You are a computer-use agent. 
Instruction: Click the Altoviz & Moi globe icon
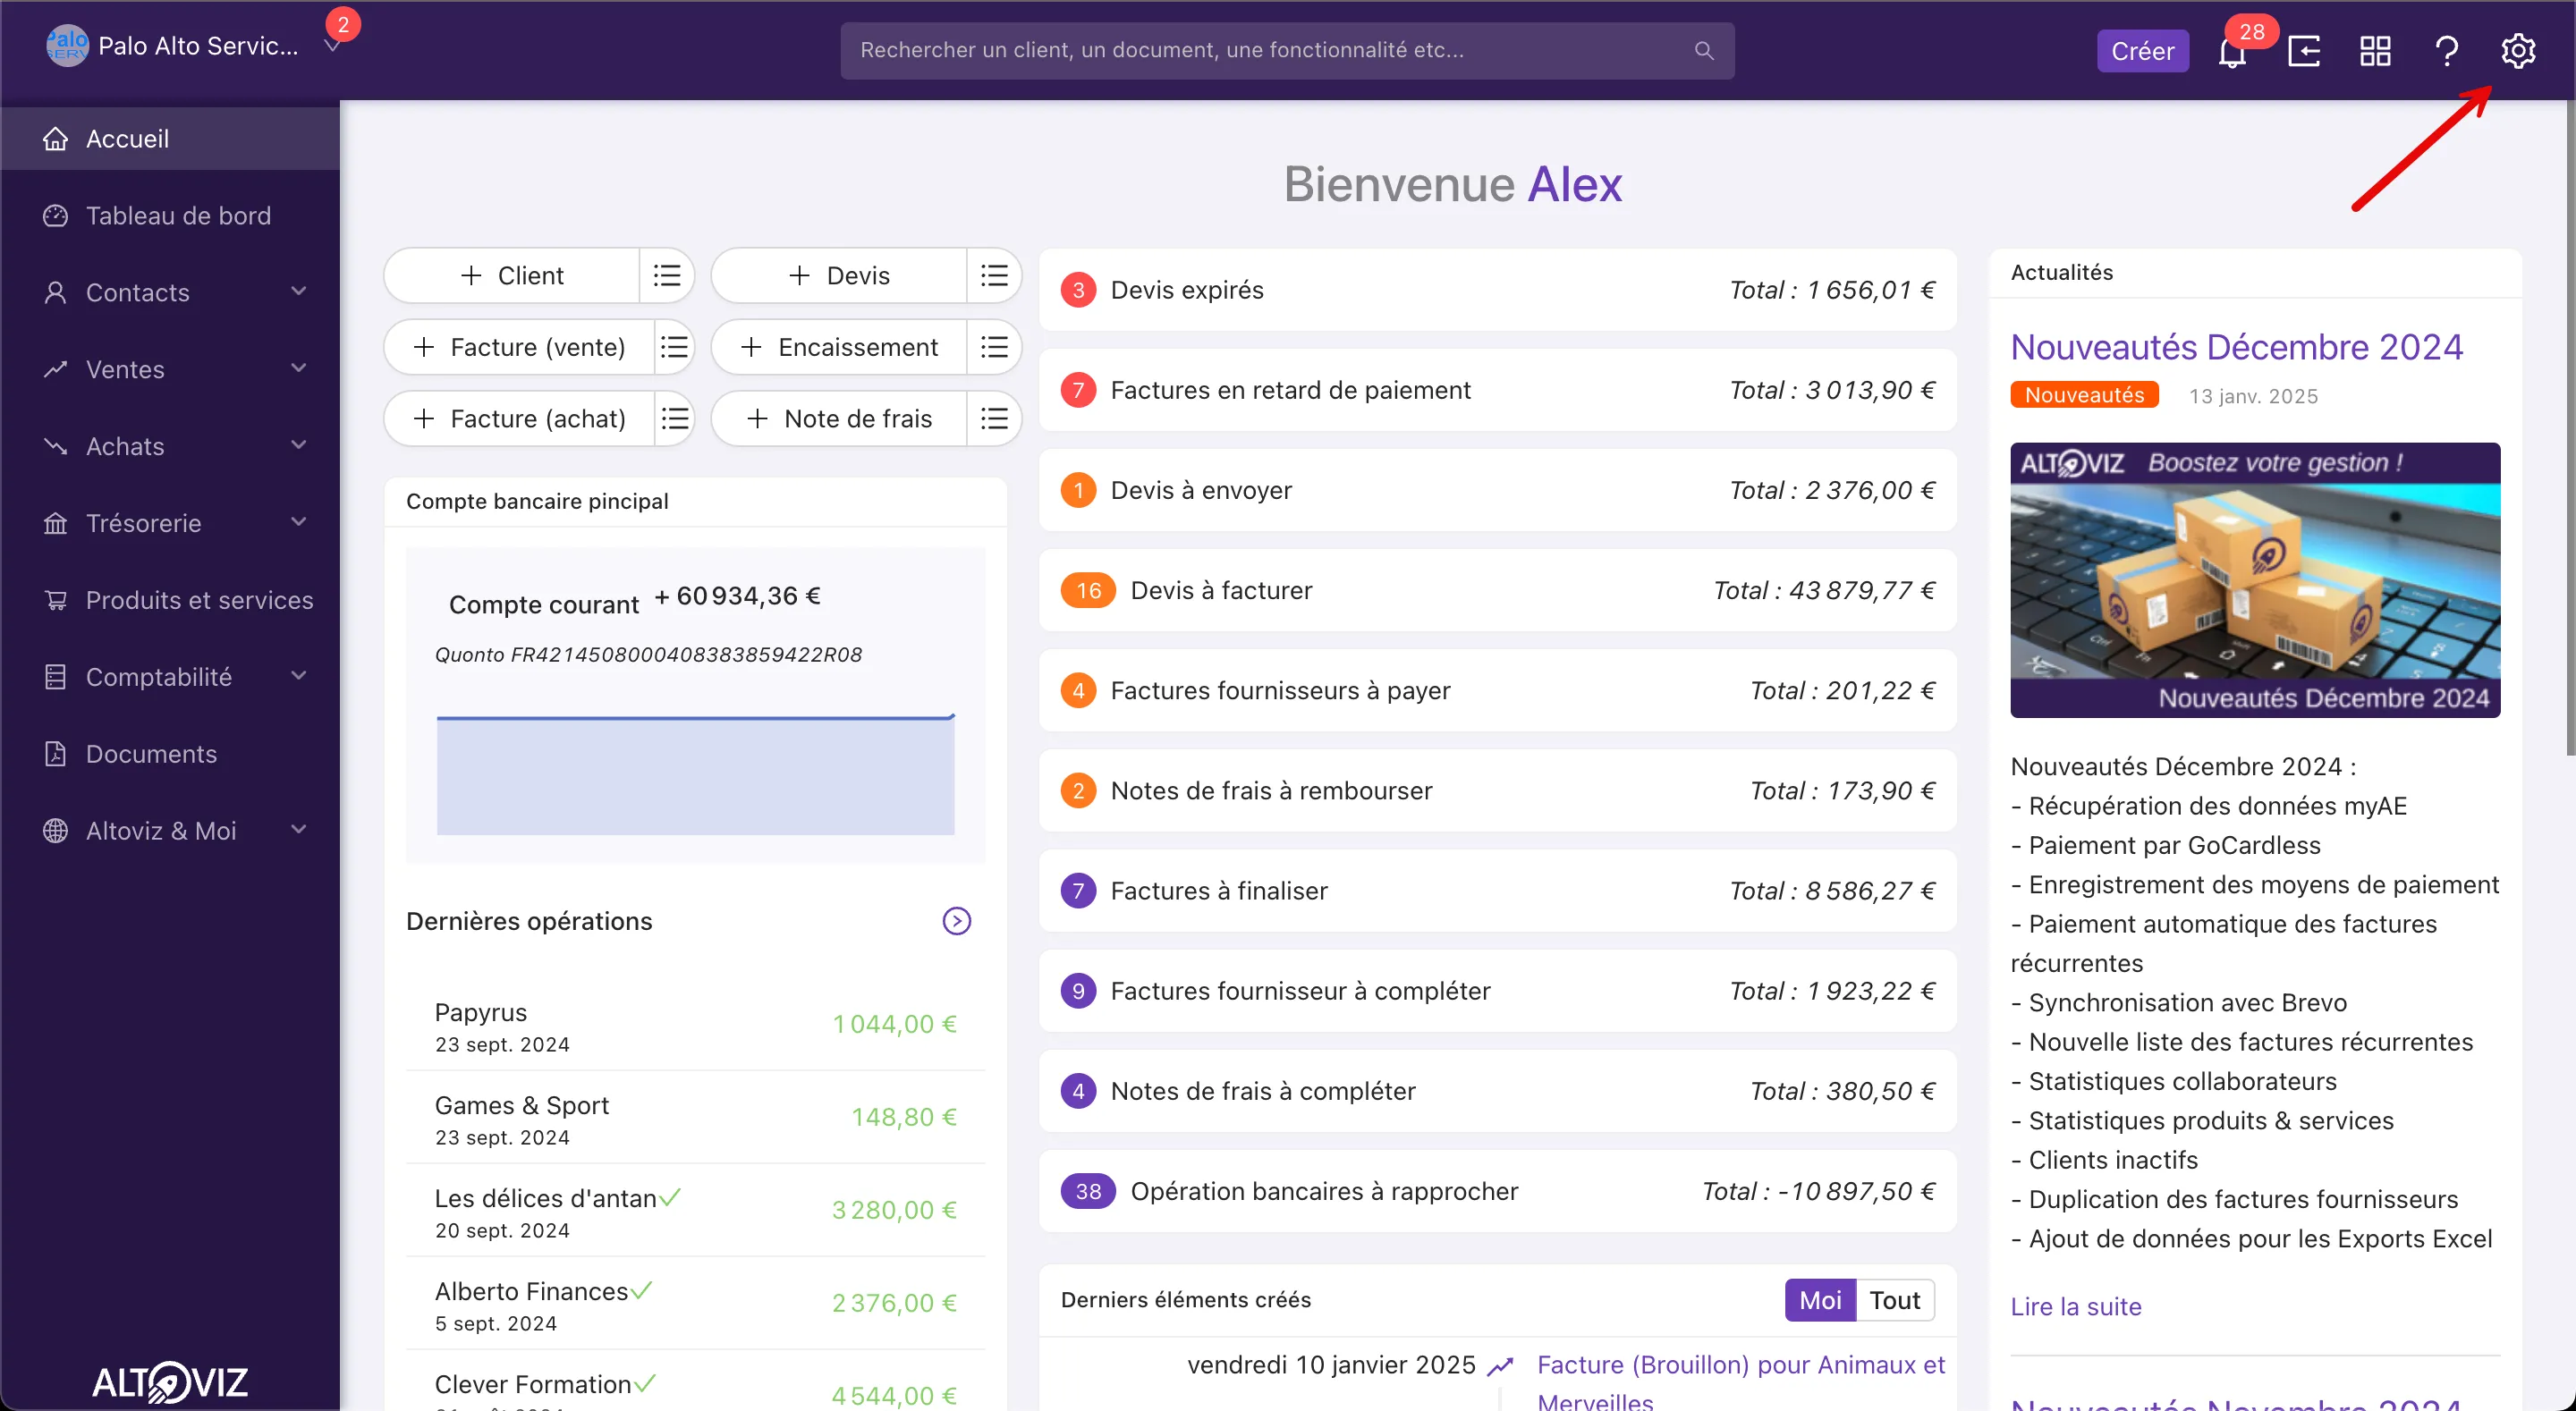coord(55,831)
